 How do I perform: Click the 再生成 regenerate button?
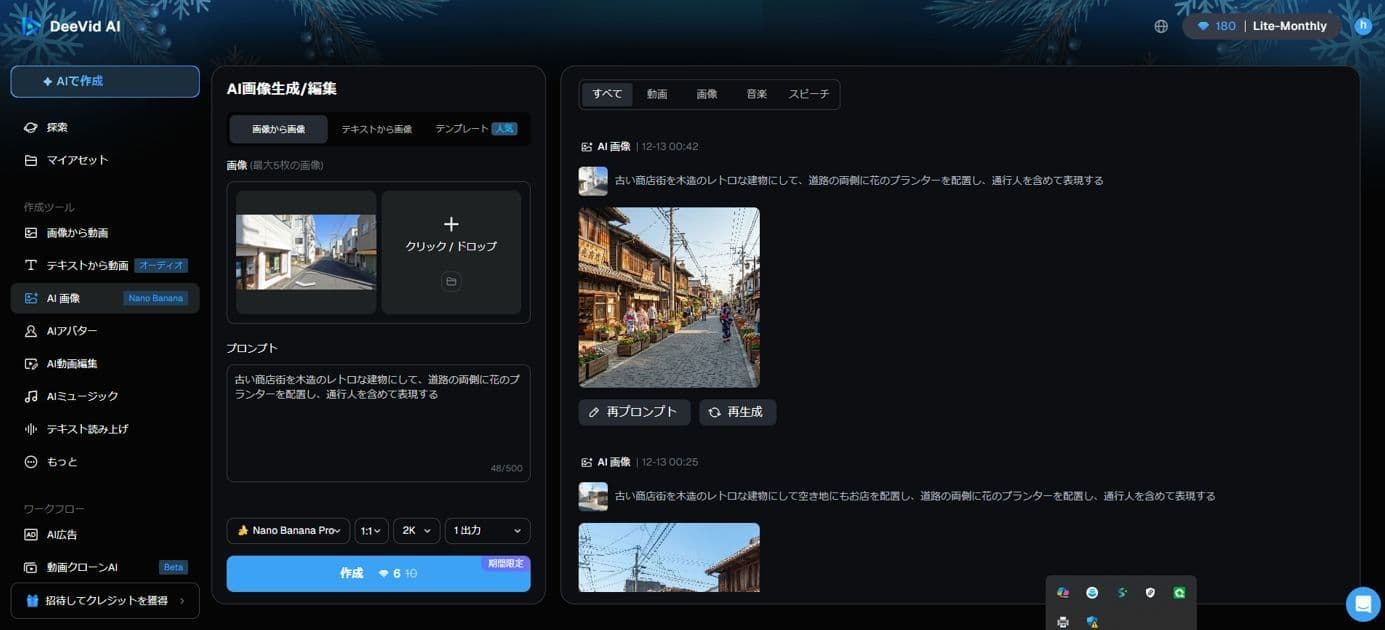click(x=737, y=412)
